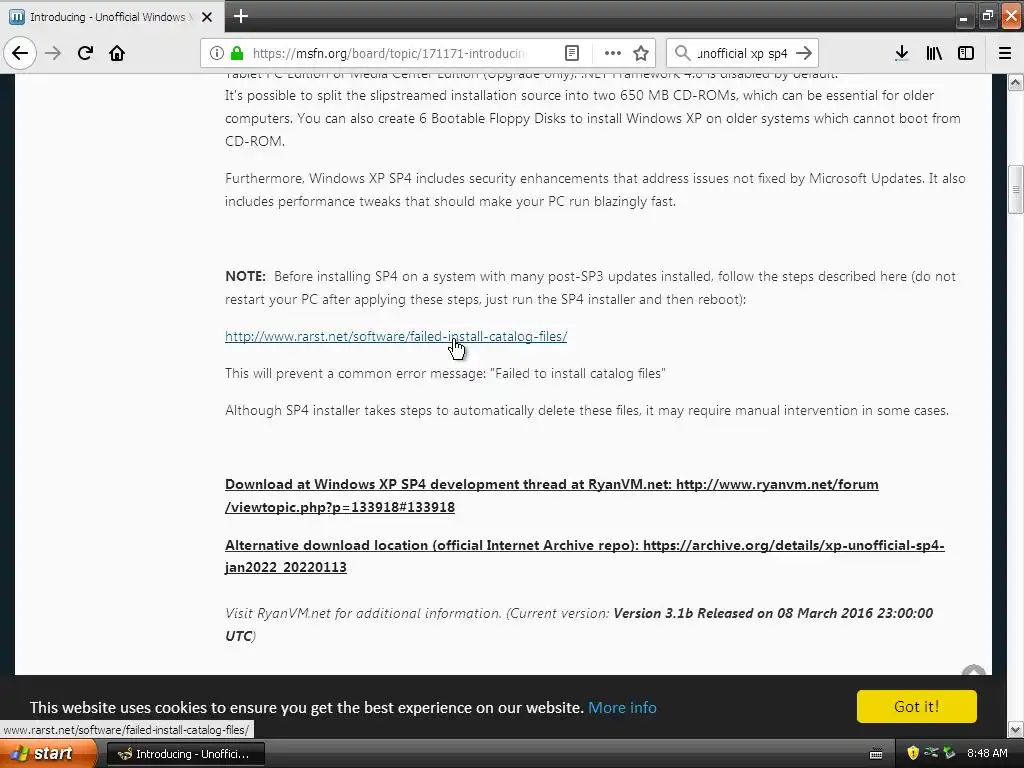Go back to the previous page

point(20,53)
